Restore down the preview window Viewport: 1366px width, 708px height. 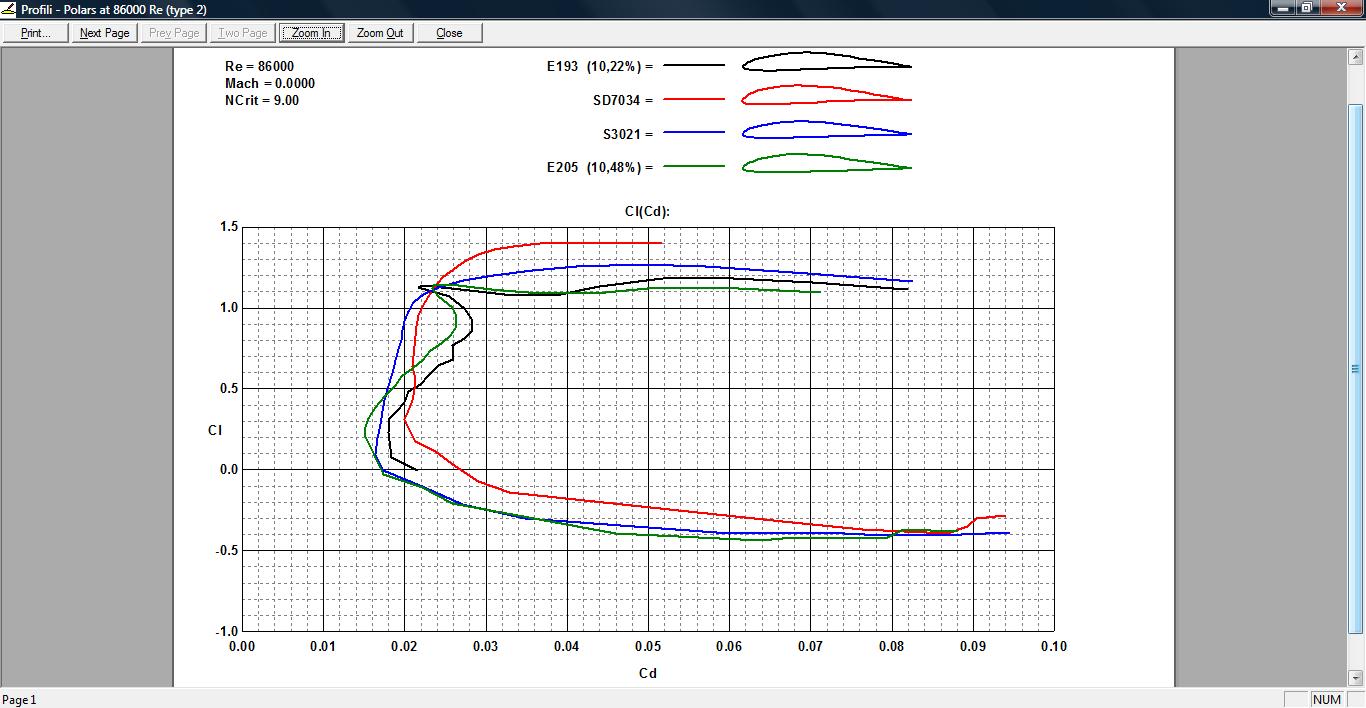click(x=1306, y=7)
